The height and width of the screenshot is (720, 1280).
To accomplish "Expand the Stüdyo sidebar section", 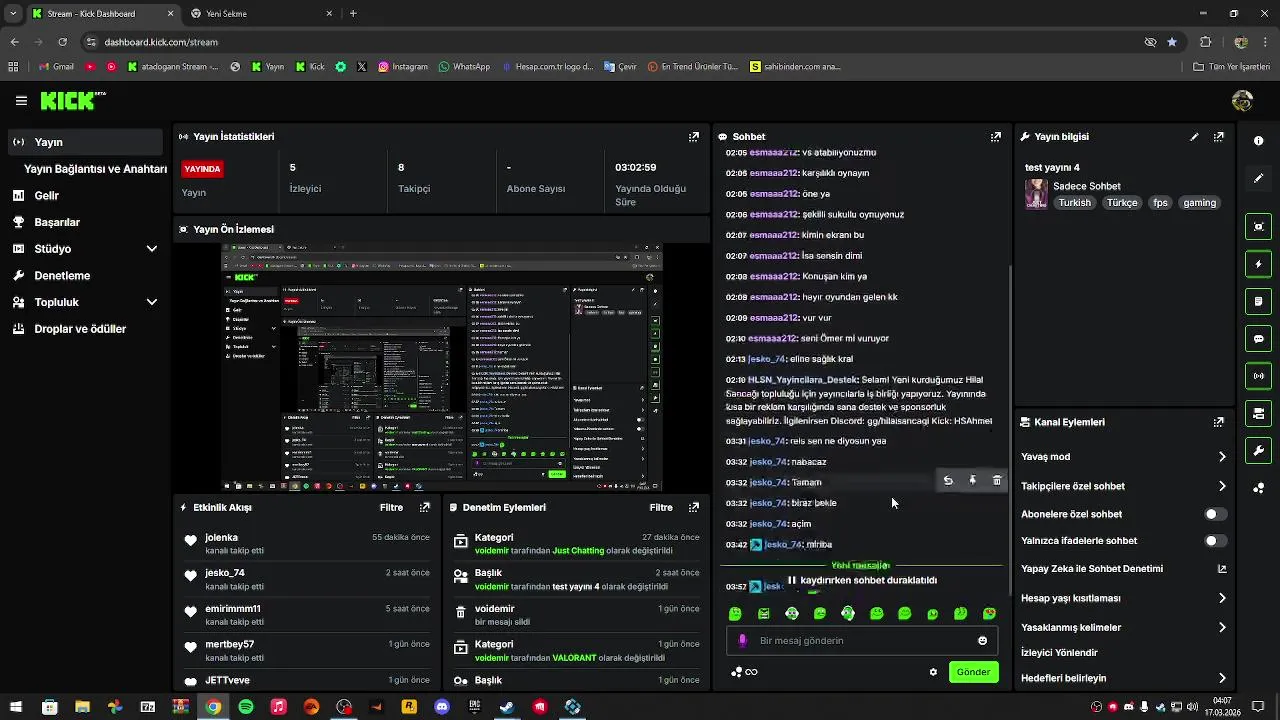I will click(87, 249).
